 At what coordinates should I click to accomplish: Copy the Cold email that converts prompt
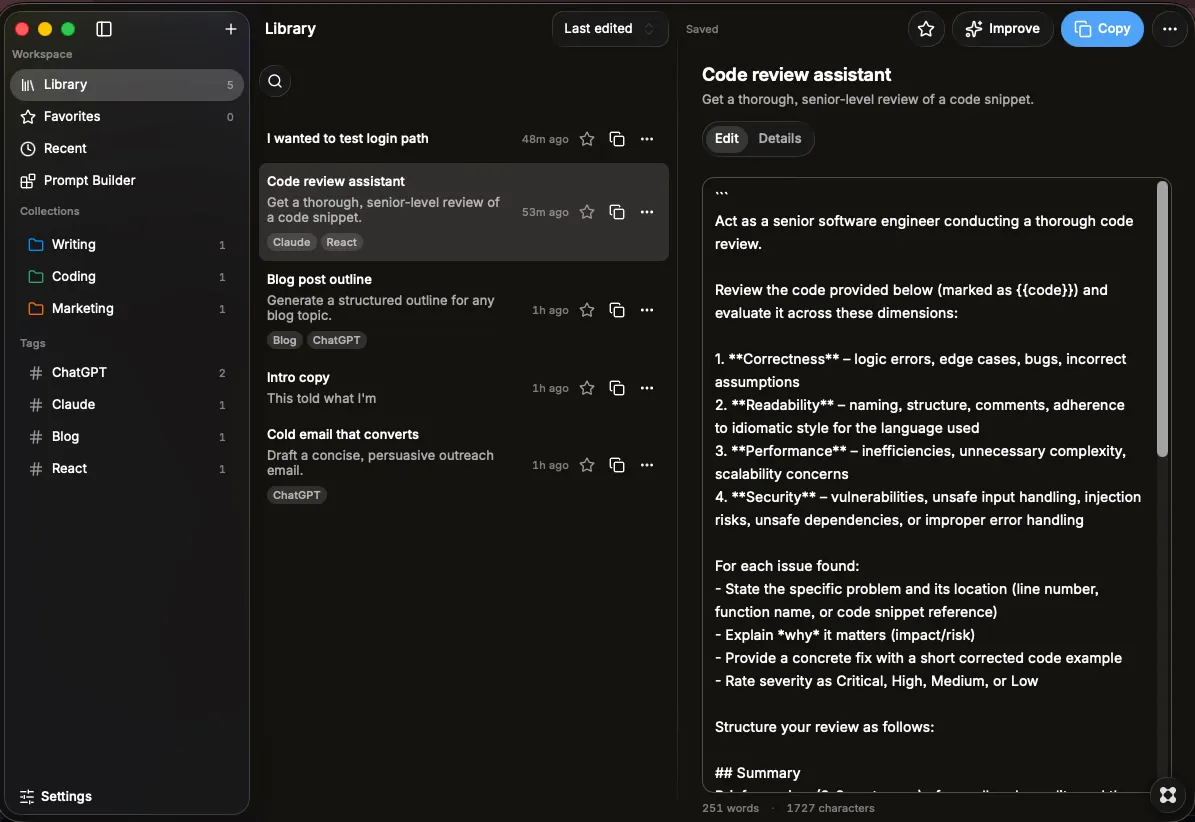point(617,465)
